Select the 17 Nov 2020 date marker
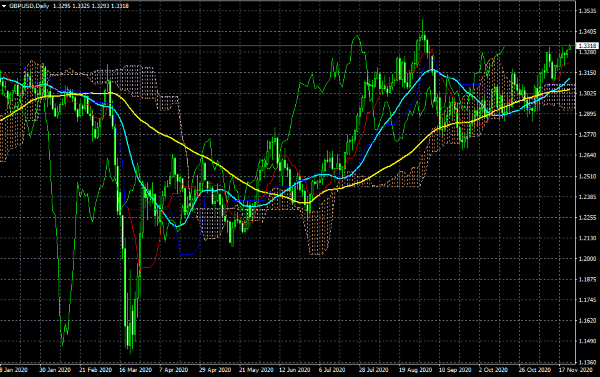 pyautogui.click(x=575, y=370)
